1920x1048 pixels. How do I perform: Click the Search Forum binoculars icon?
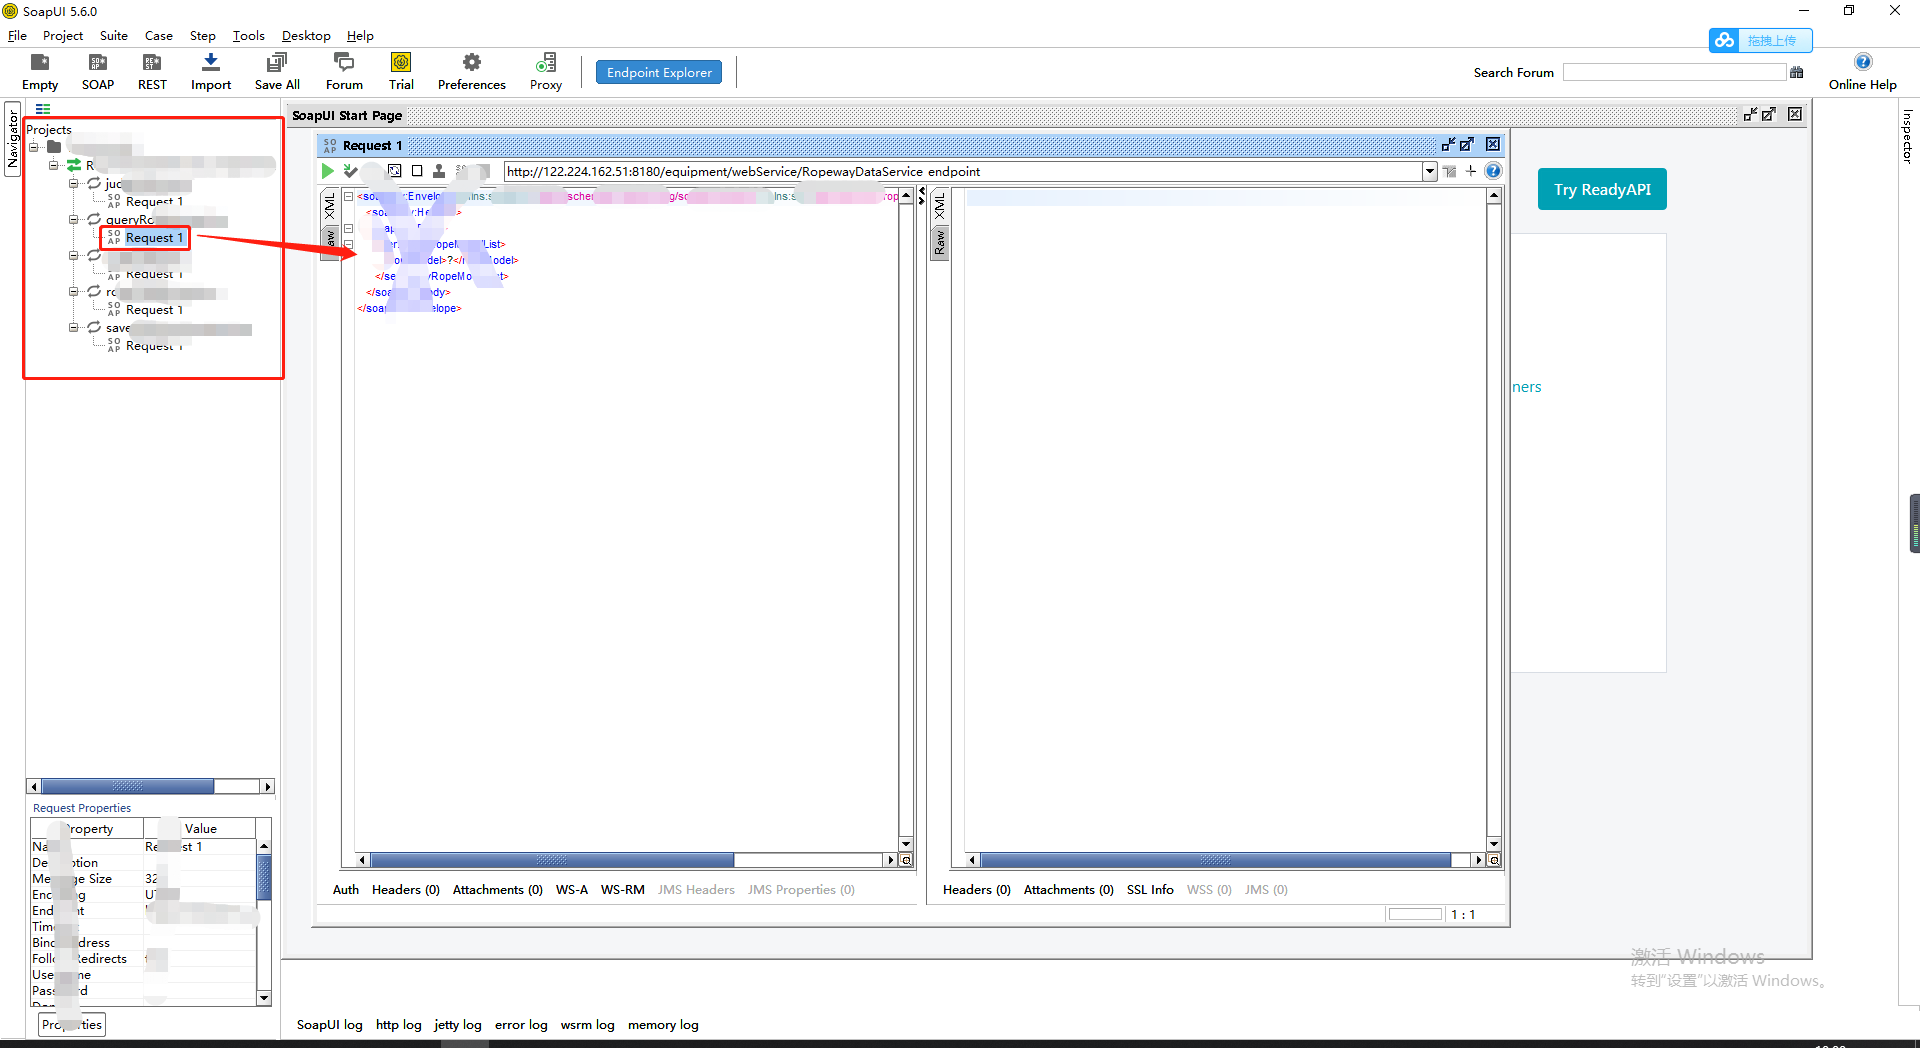(1797, 72)
